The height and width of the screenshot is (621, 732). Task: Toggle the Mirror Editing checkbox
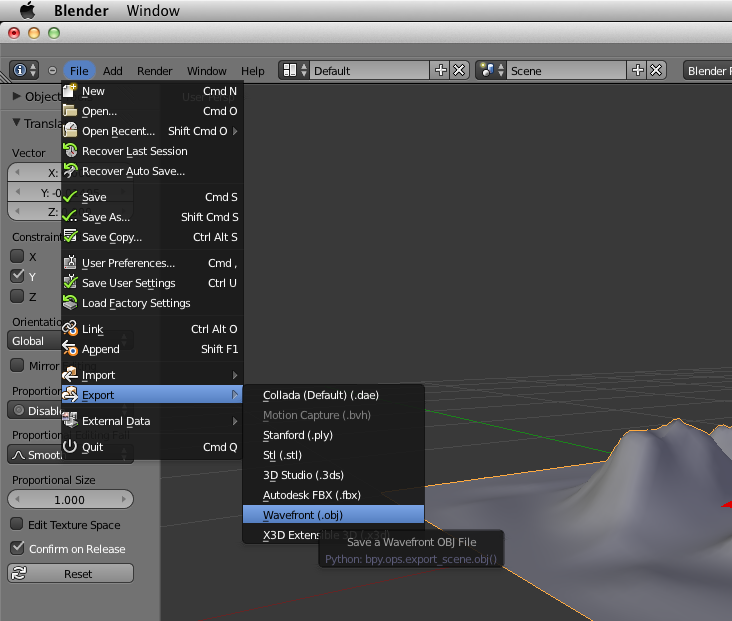(x=17, y=365)
